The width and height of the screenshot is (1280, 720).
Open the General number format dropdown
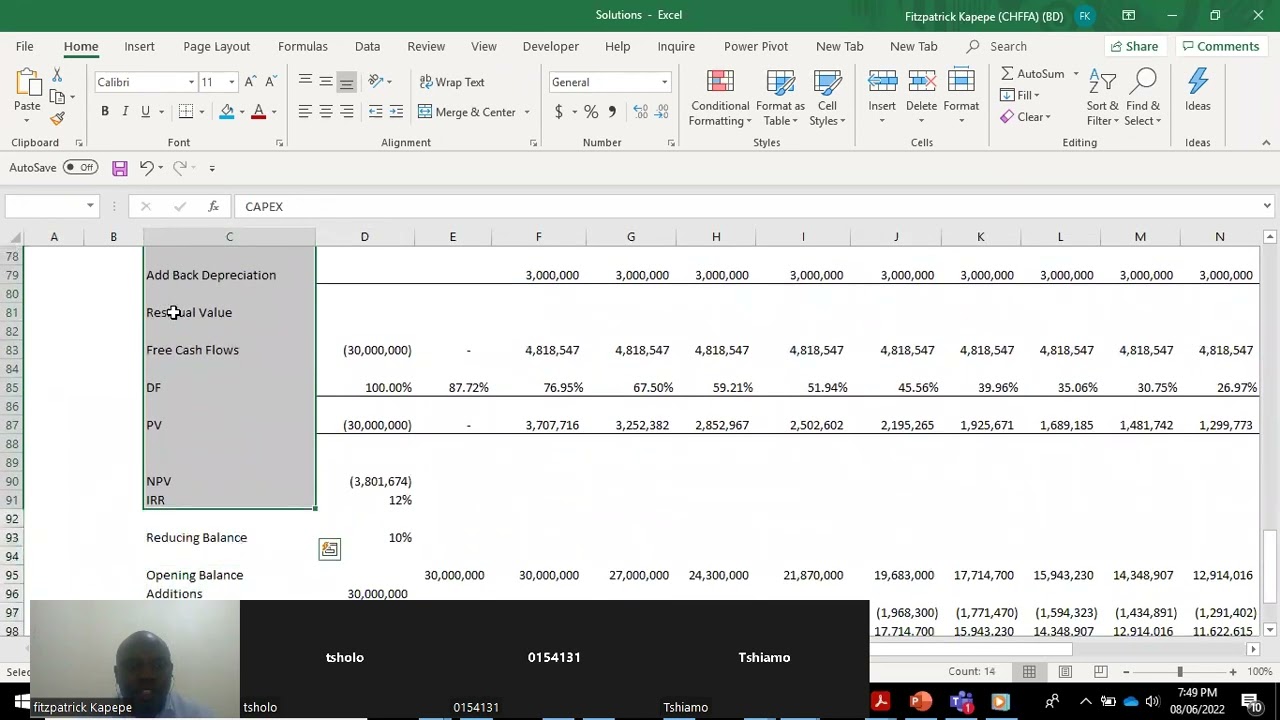(664, 82)
